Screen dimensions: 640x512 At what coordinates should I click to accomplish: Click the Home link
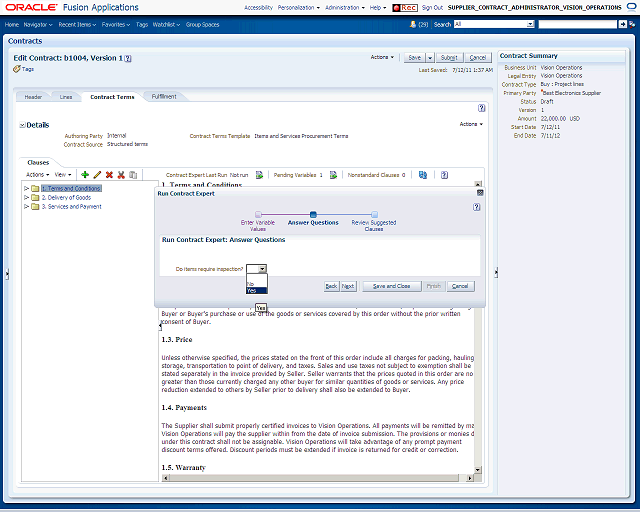12,24
